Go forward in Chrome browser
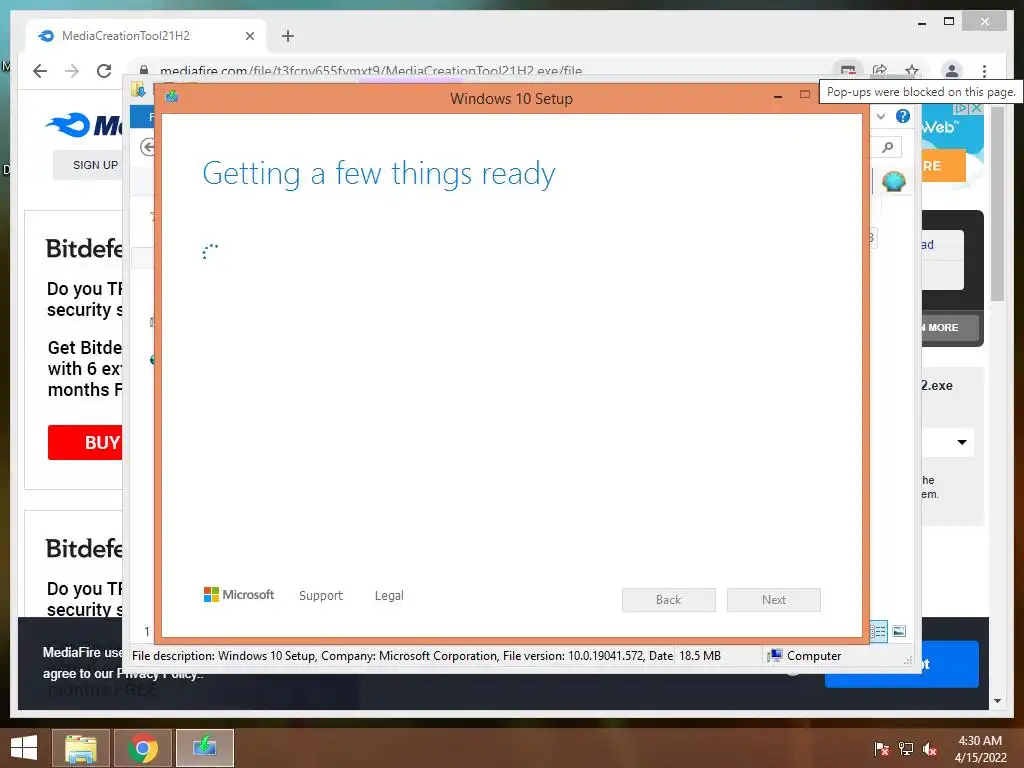 [72, 71]
